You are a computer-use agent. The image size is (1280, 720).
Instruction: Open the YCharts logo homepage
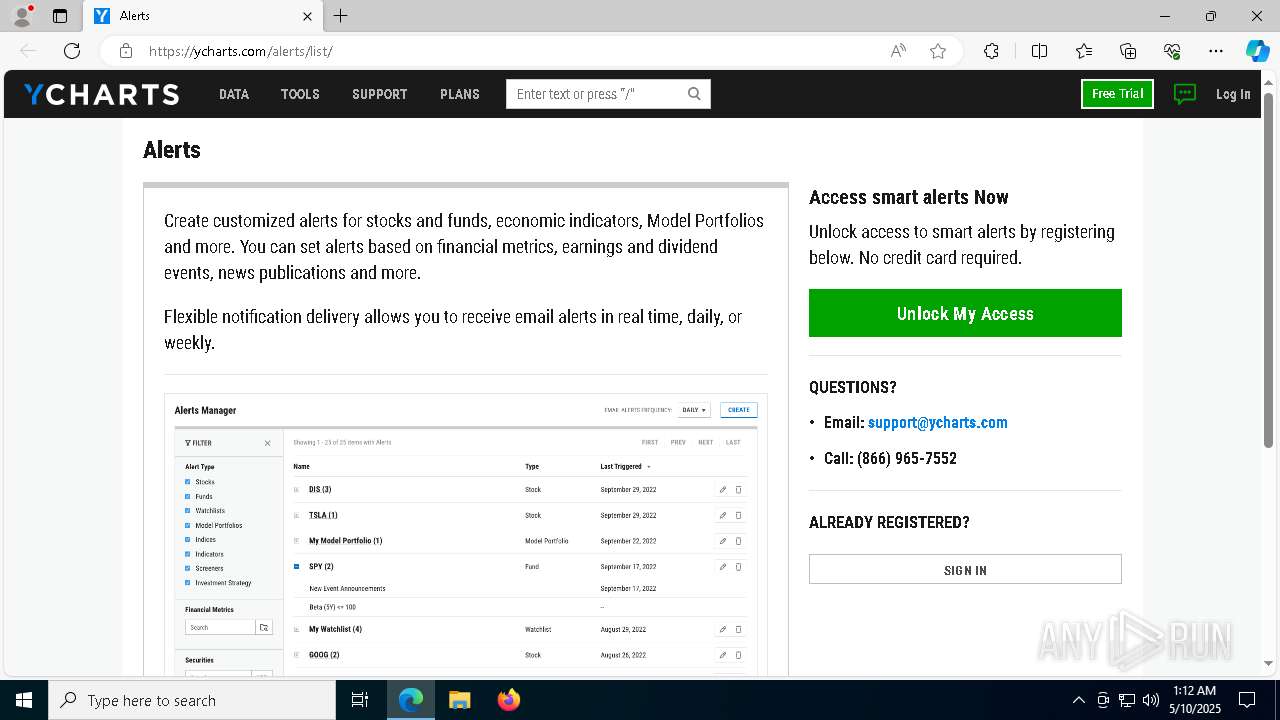click(101, 94)
